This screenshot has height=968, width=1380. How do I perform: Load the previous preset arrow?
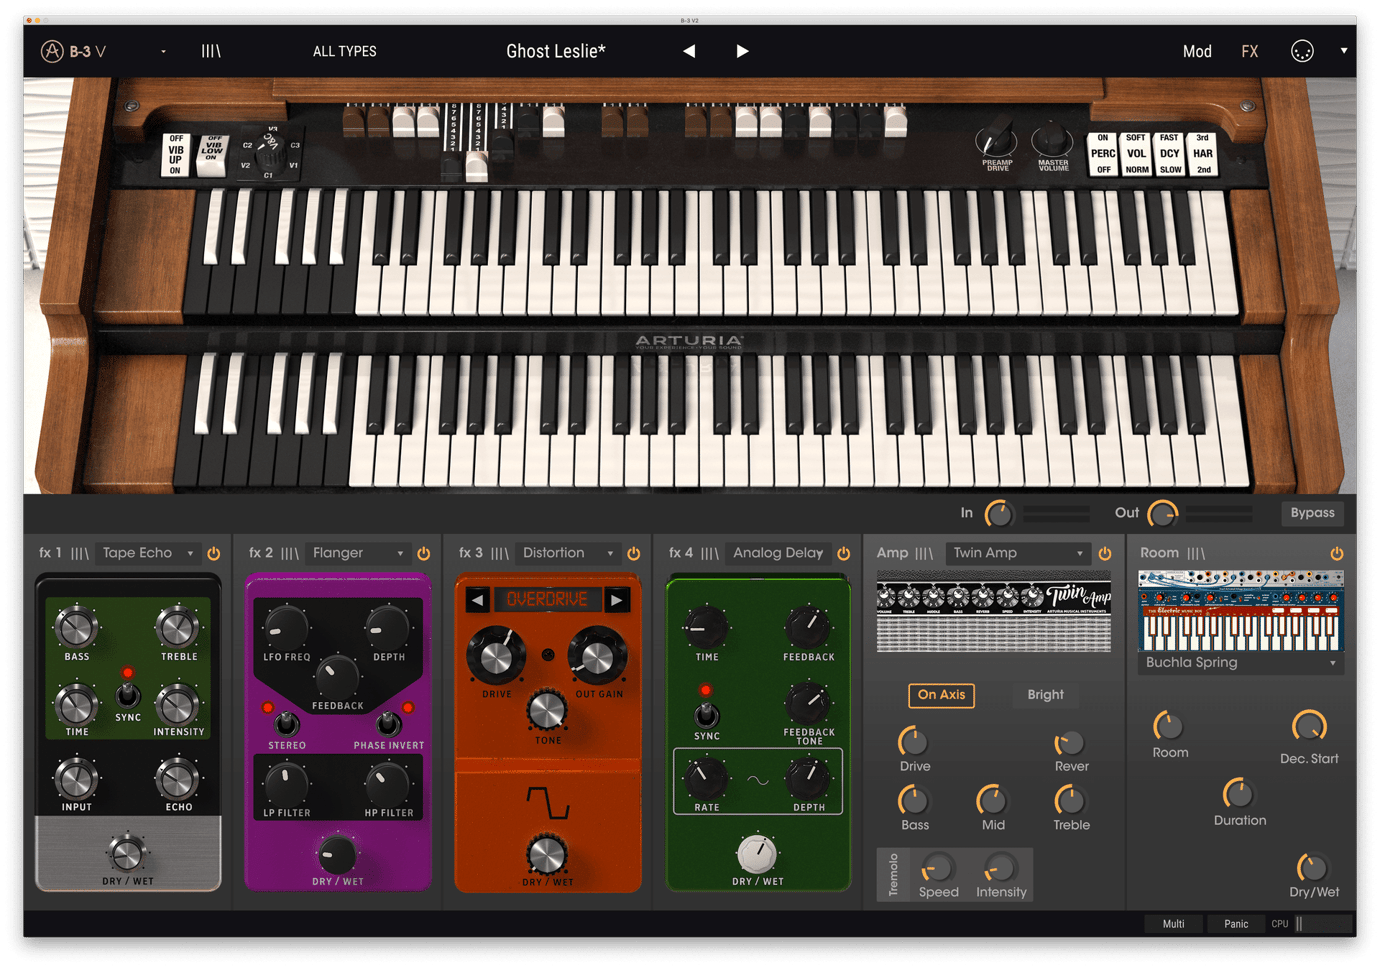(689, 51)
